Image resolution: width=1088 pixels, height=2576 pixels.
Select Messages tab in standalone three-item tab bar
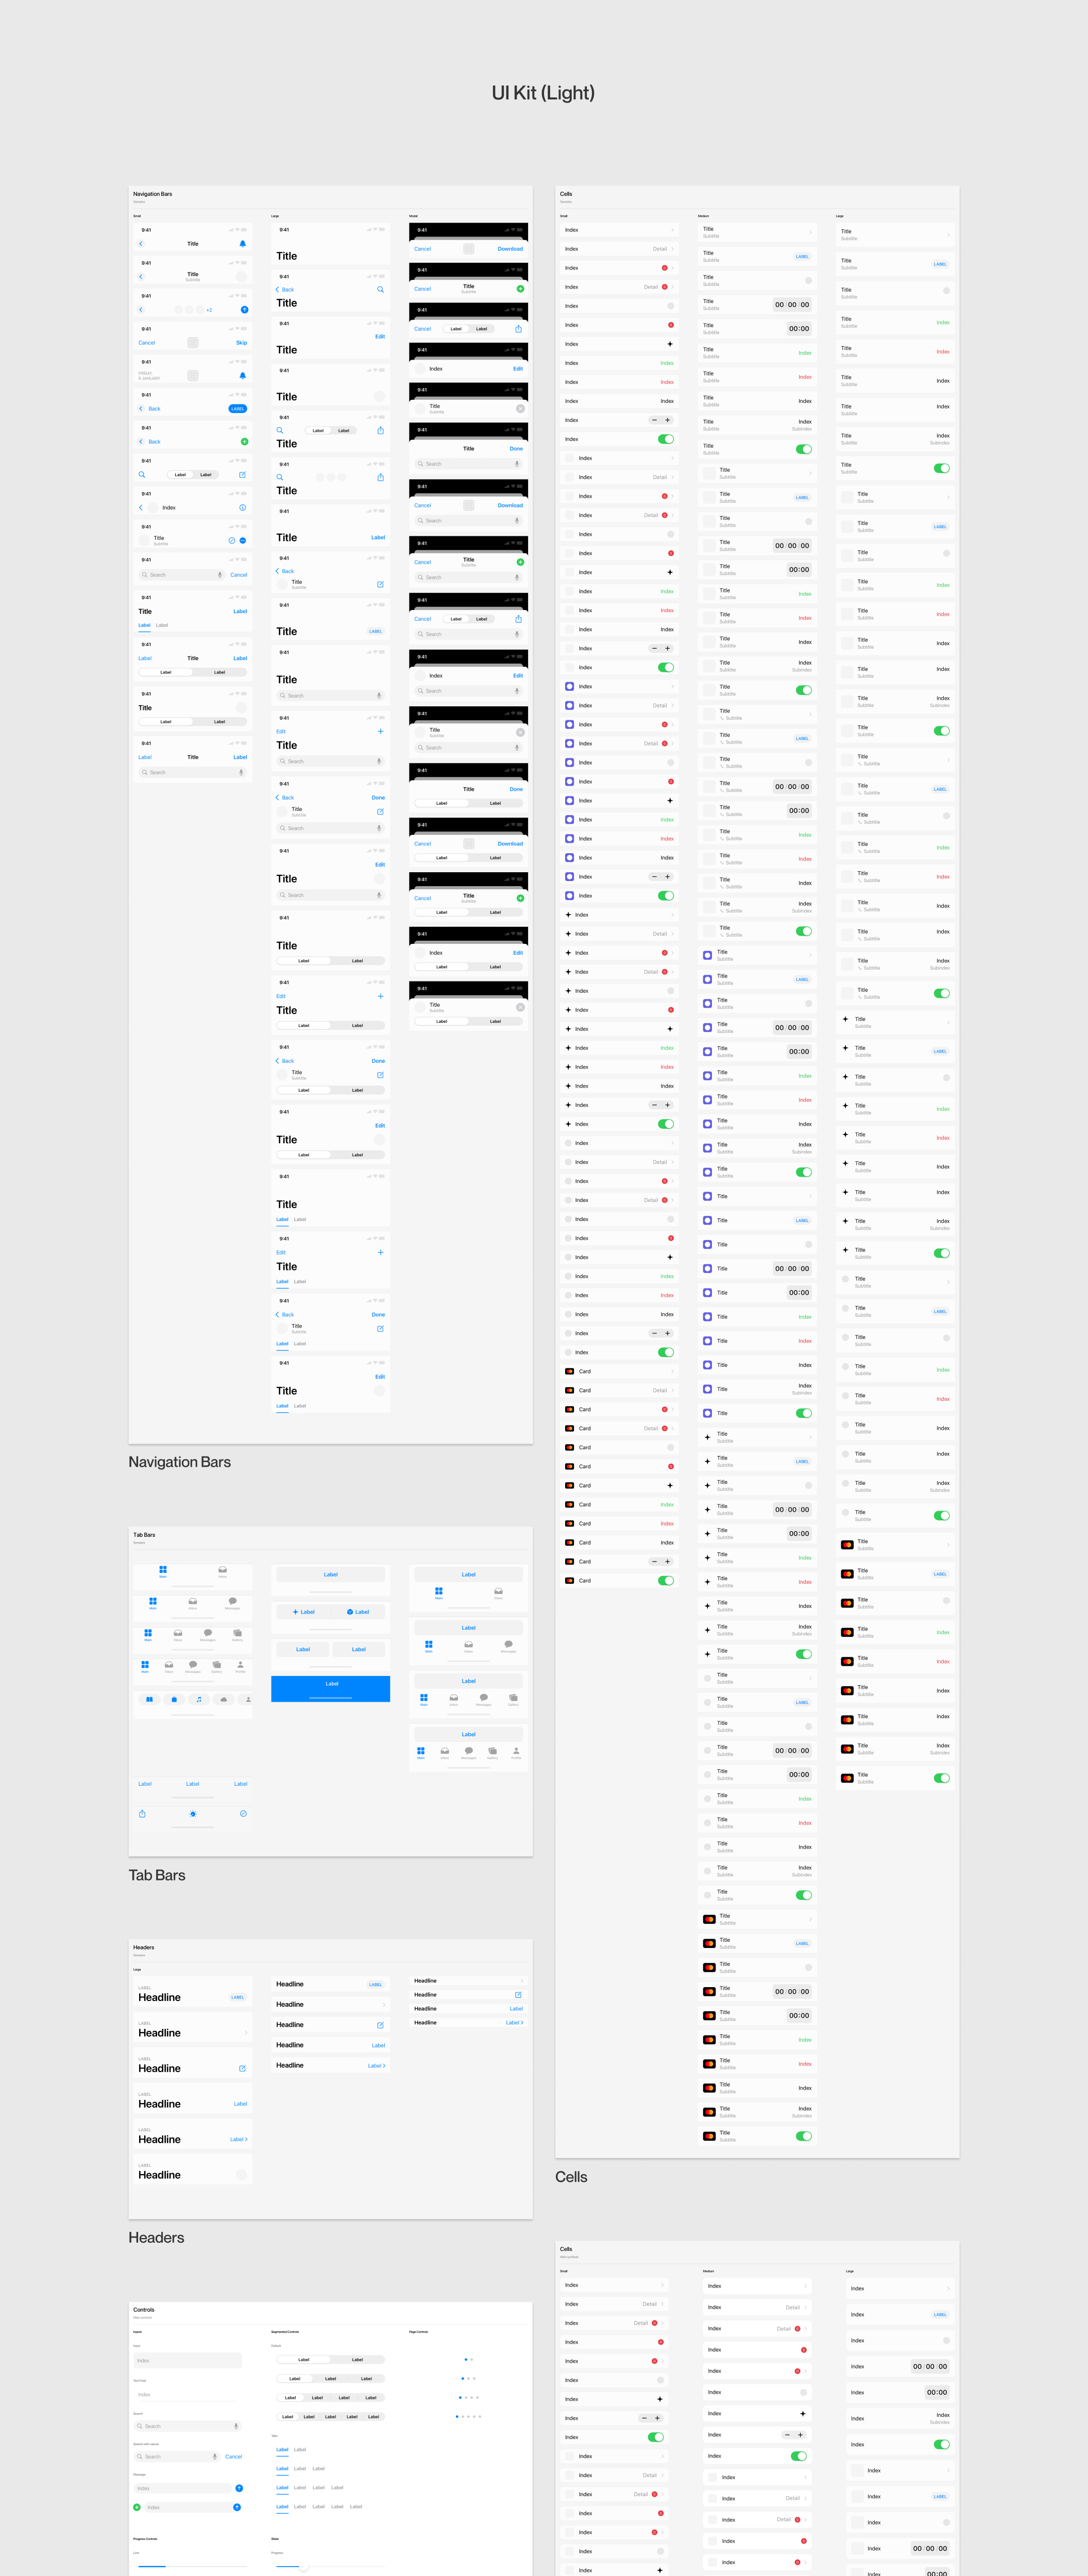pos(232,1603)
